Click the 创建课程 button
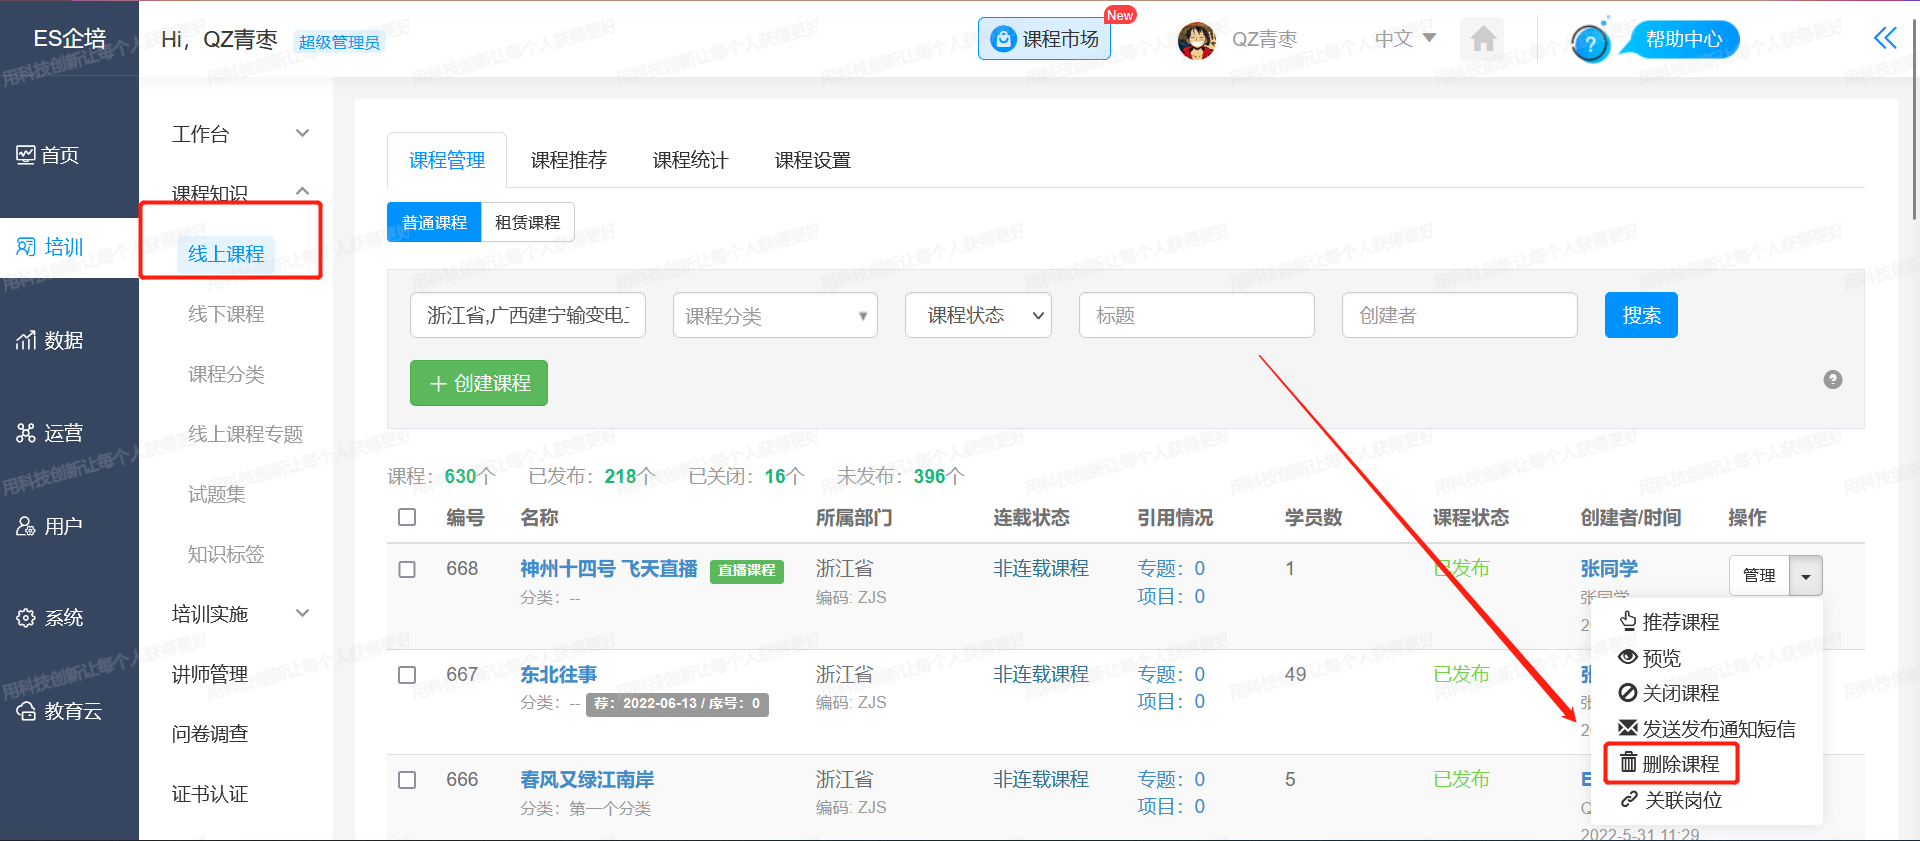1920x841 pixels. 479,383
